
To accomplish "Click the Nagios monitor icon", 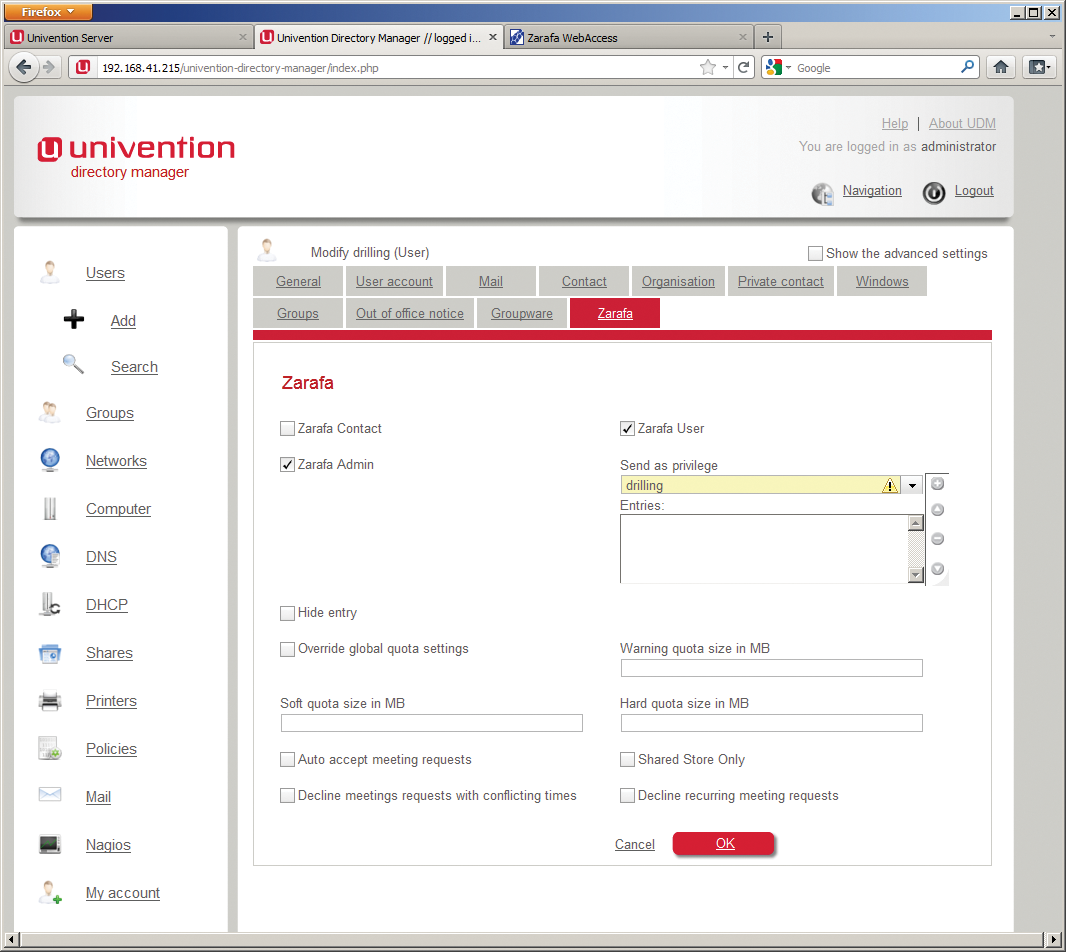I will 49,844.
